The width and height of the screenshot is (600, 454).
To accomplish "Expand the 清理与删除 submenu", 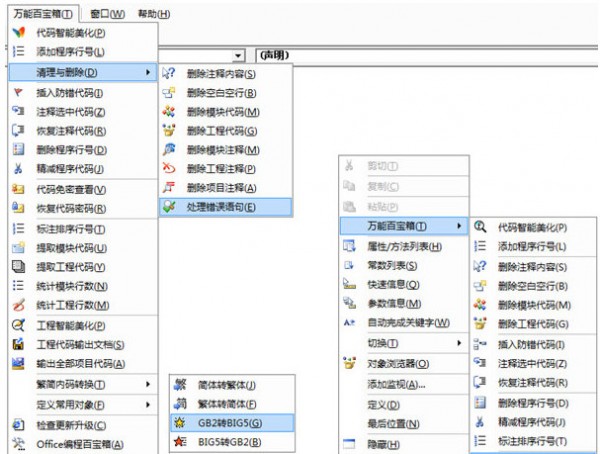I will tap(80, 72).
